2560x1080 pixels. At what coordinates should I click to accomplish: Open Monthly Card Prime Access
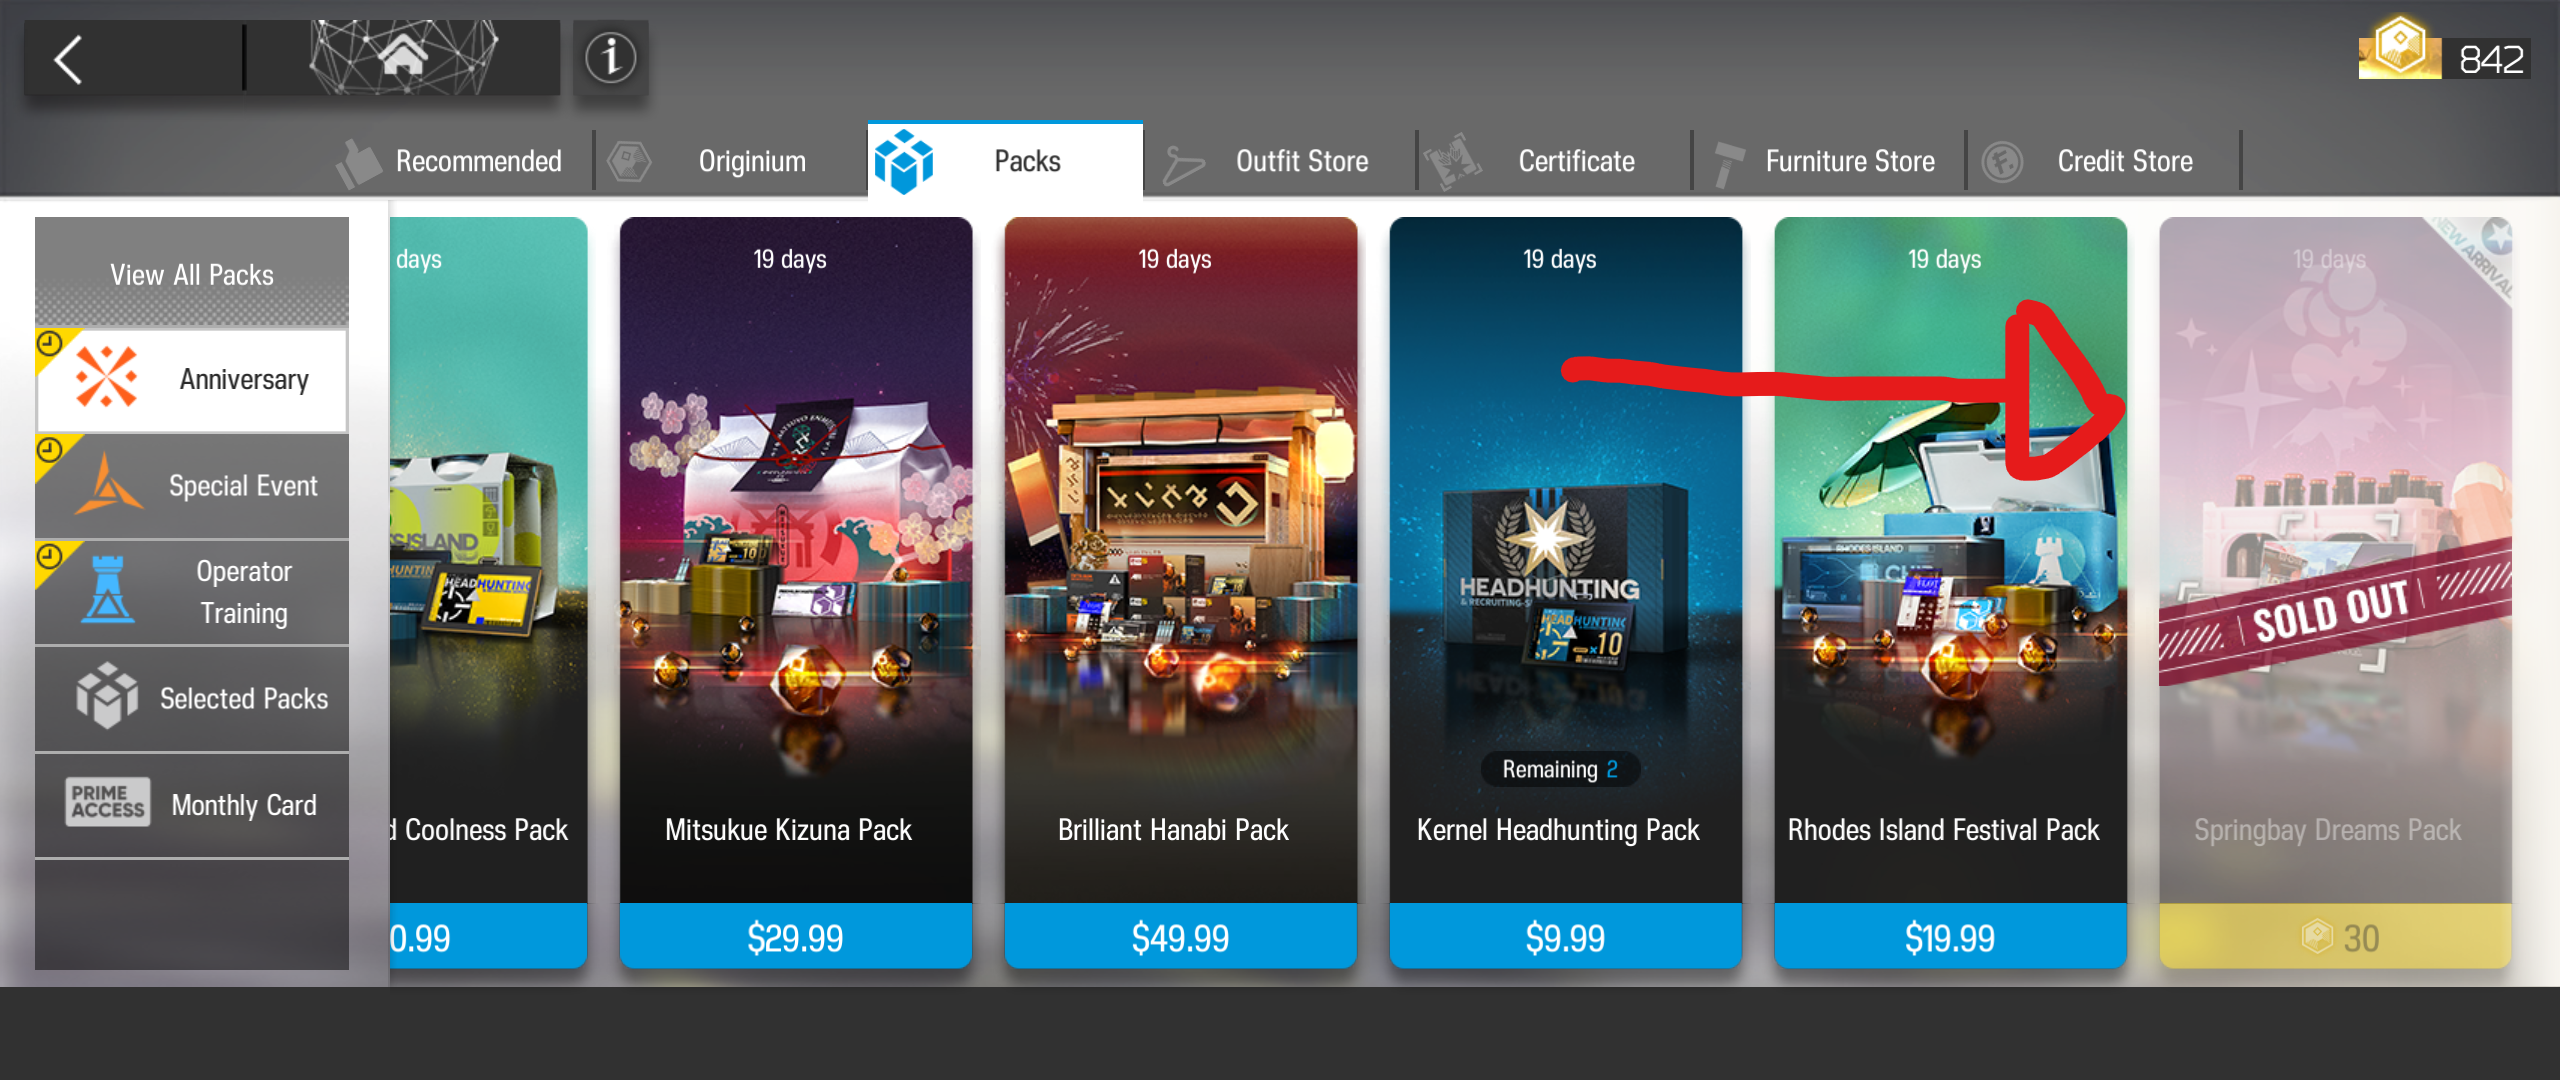(x=192, y=805)
